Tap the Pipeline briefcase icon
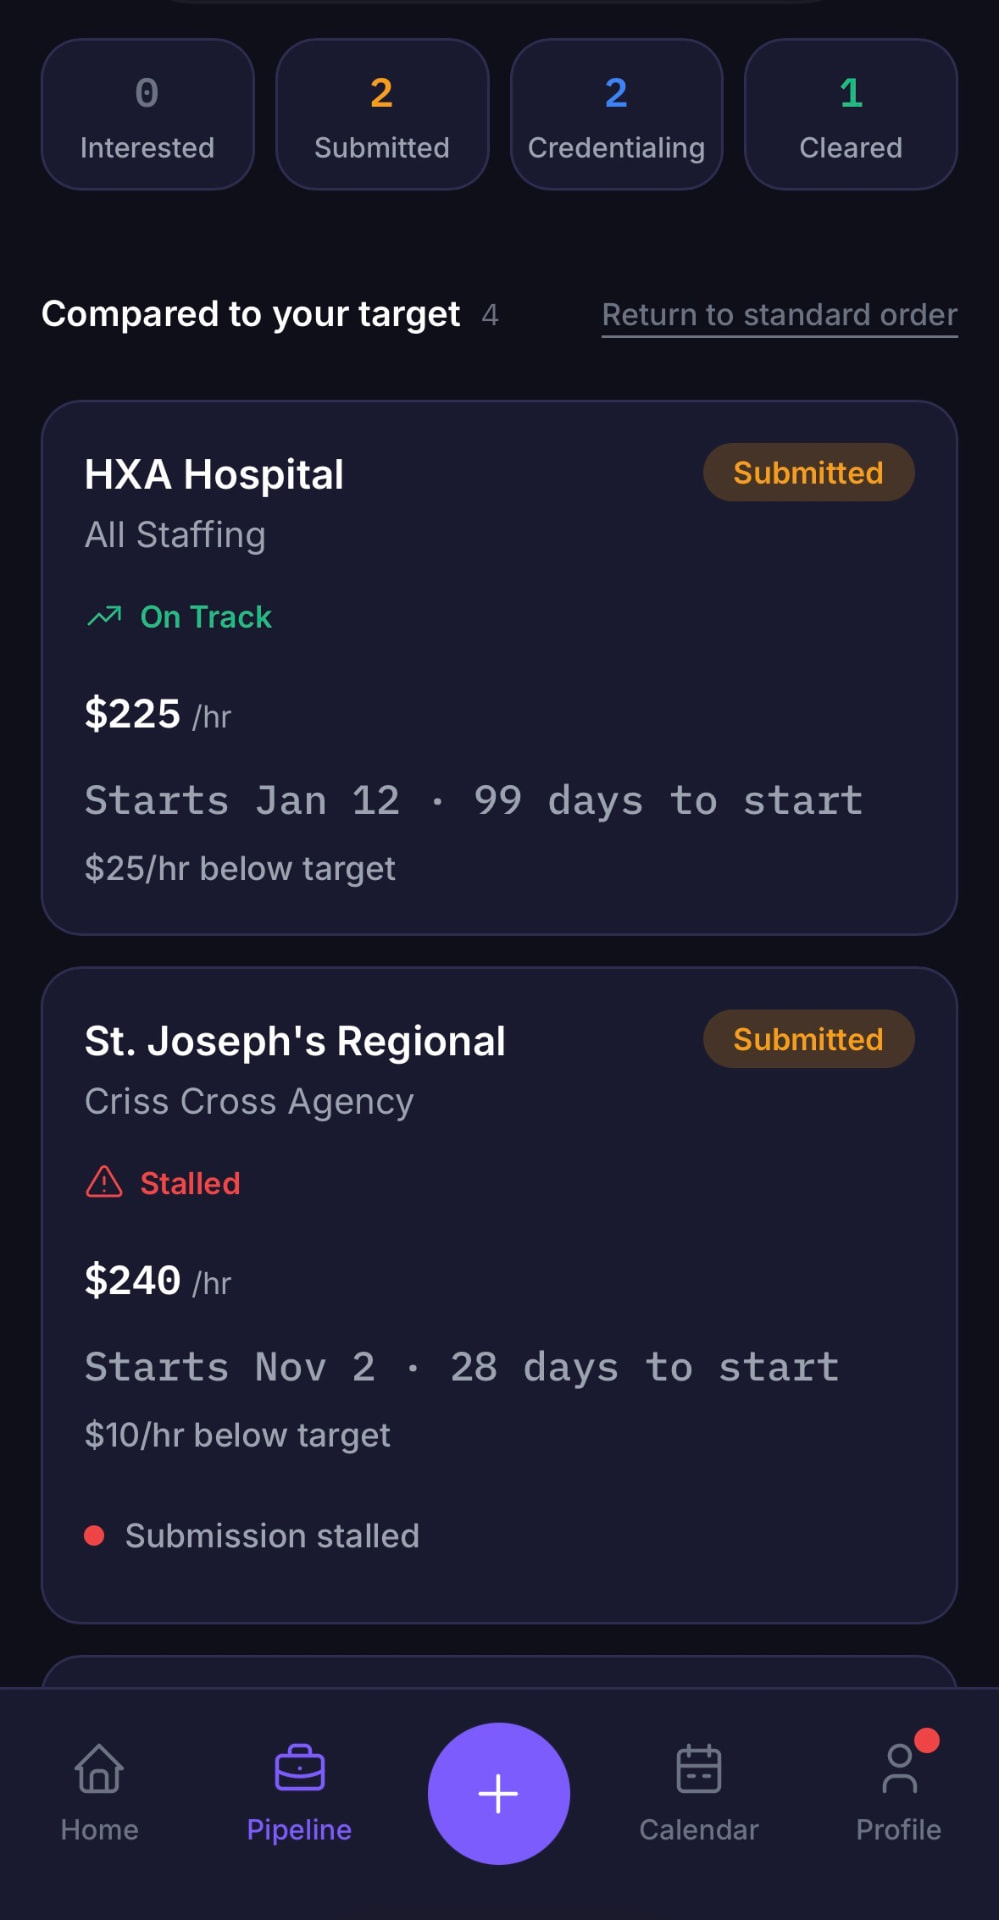This screenshot has width=999, height=1920. click(299, 1768)
